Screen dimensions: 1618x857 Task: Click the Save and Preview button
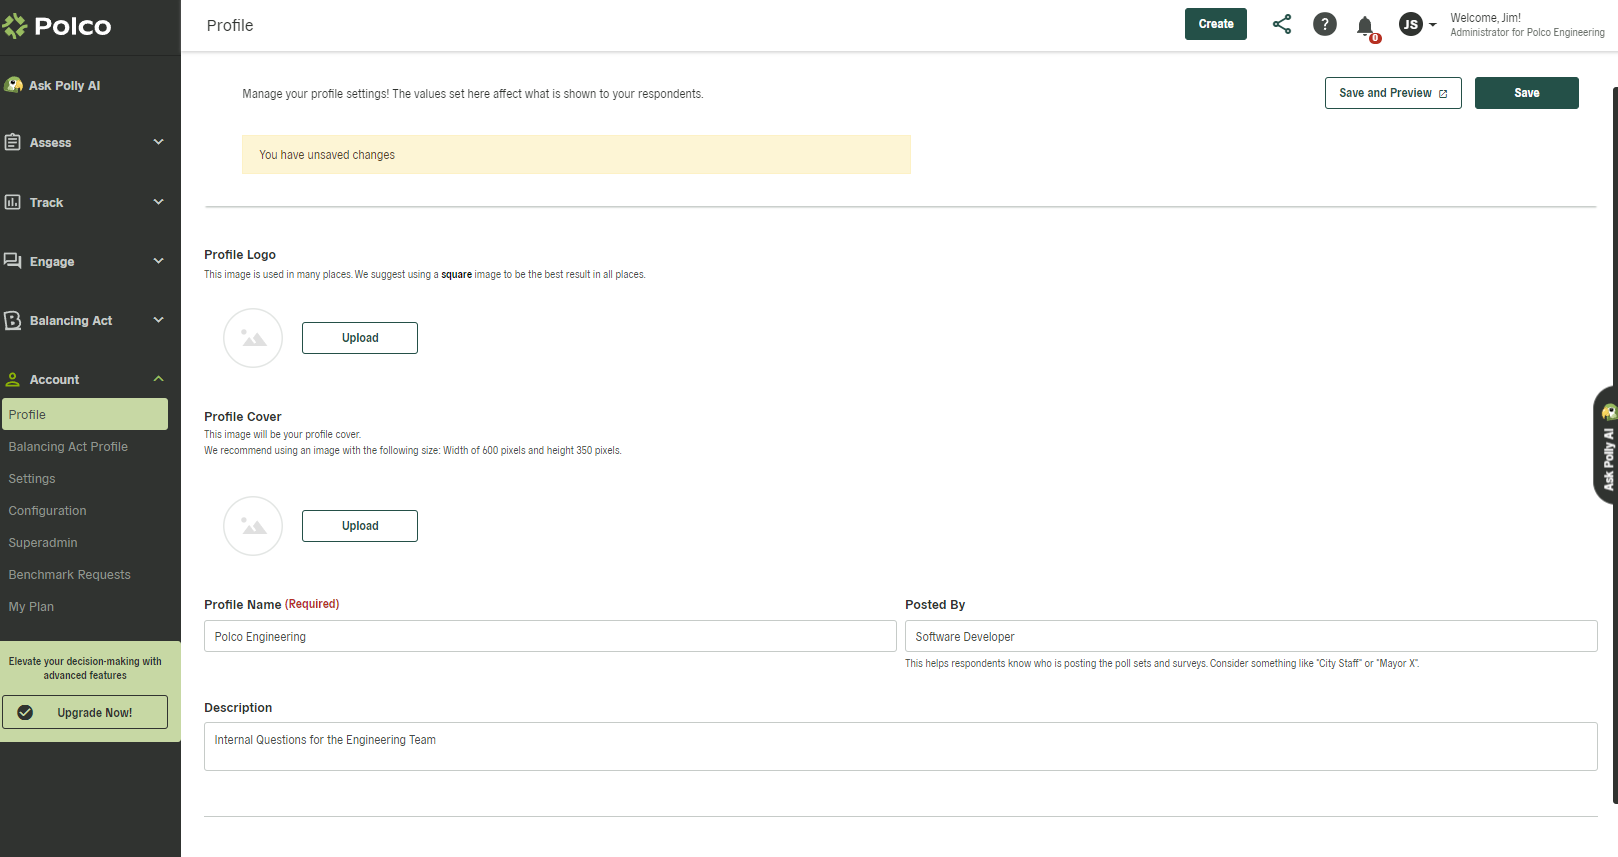coord(1392,93)
